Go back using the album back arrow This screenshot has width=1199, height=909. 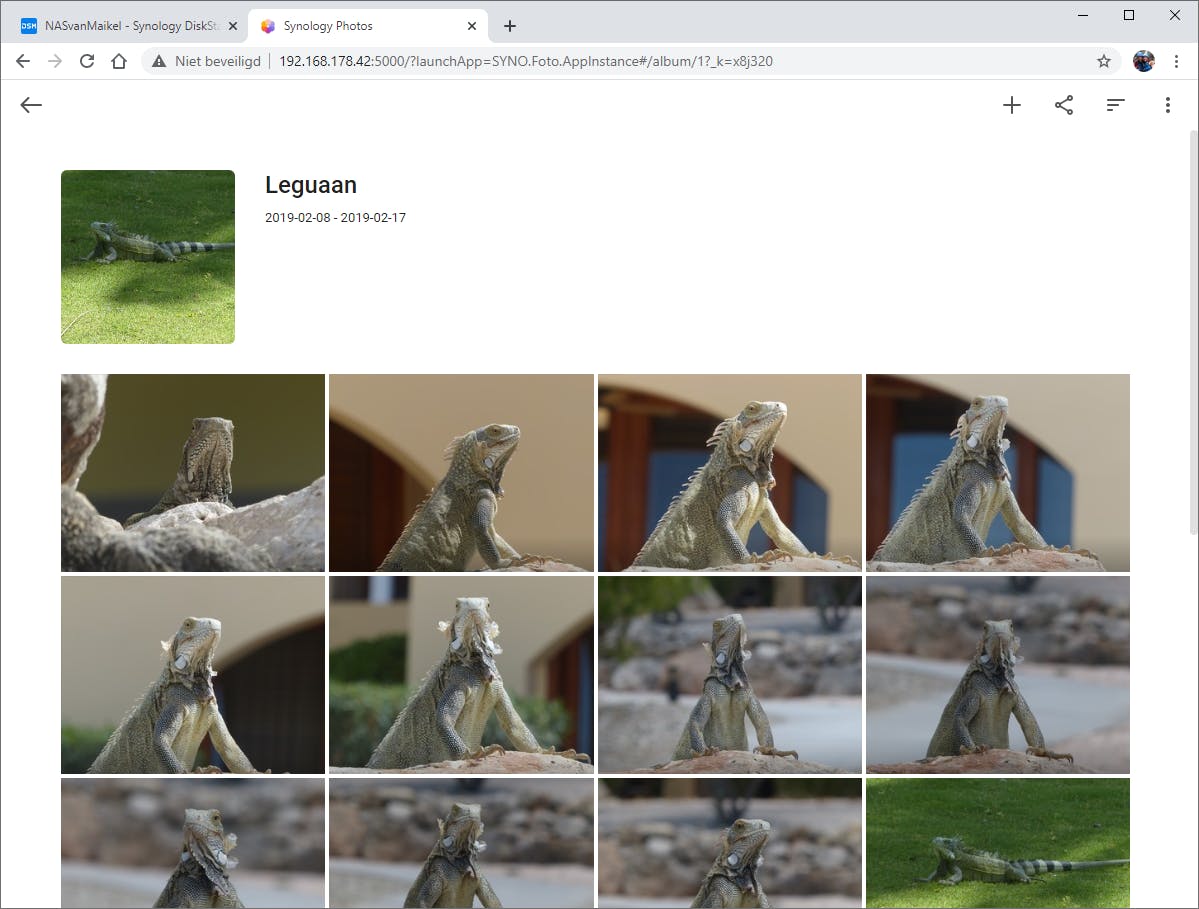click(x=31, y=105)
